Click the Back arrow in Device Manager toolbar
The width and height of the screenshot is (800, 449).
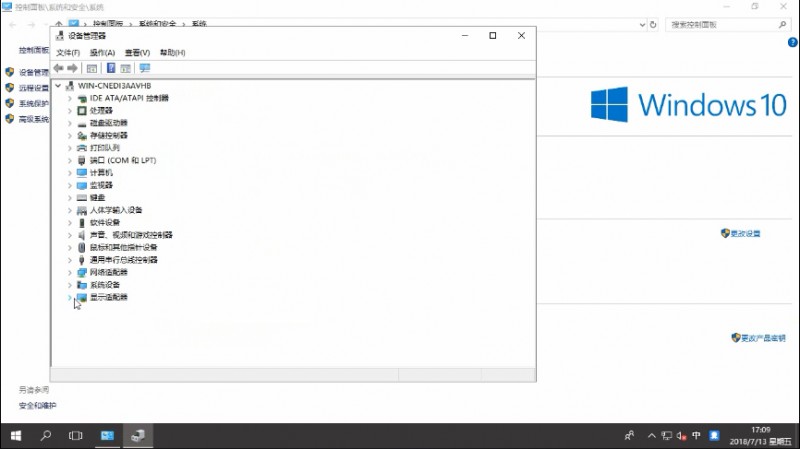(59, 68)
